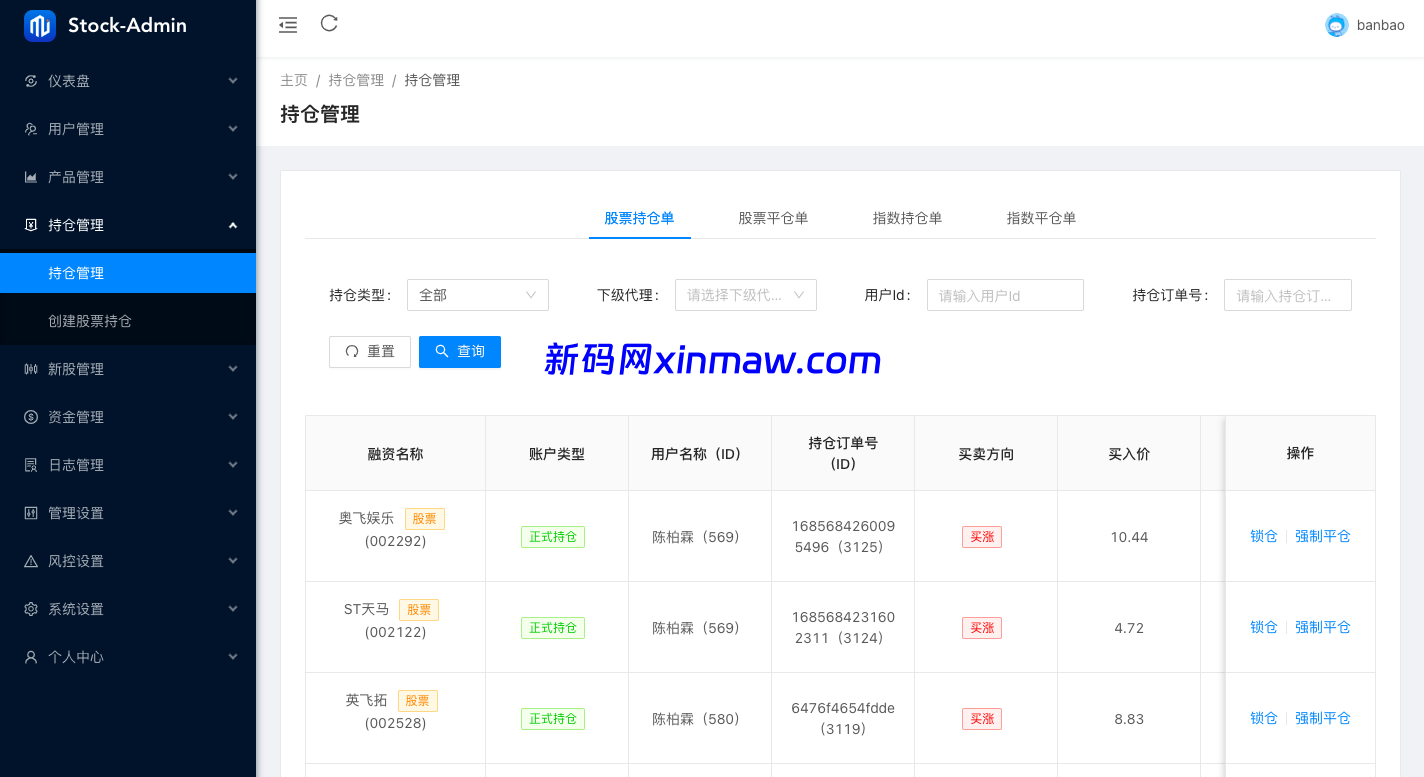
Task: Click the Stock-Admin logo icon
Action: [40, 26]
